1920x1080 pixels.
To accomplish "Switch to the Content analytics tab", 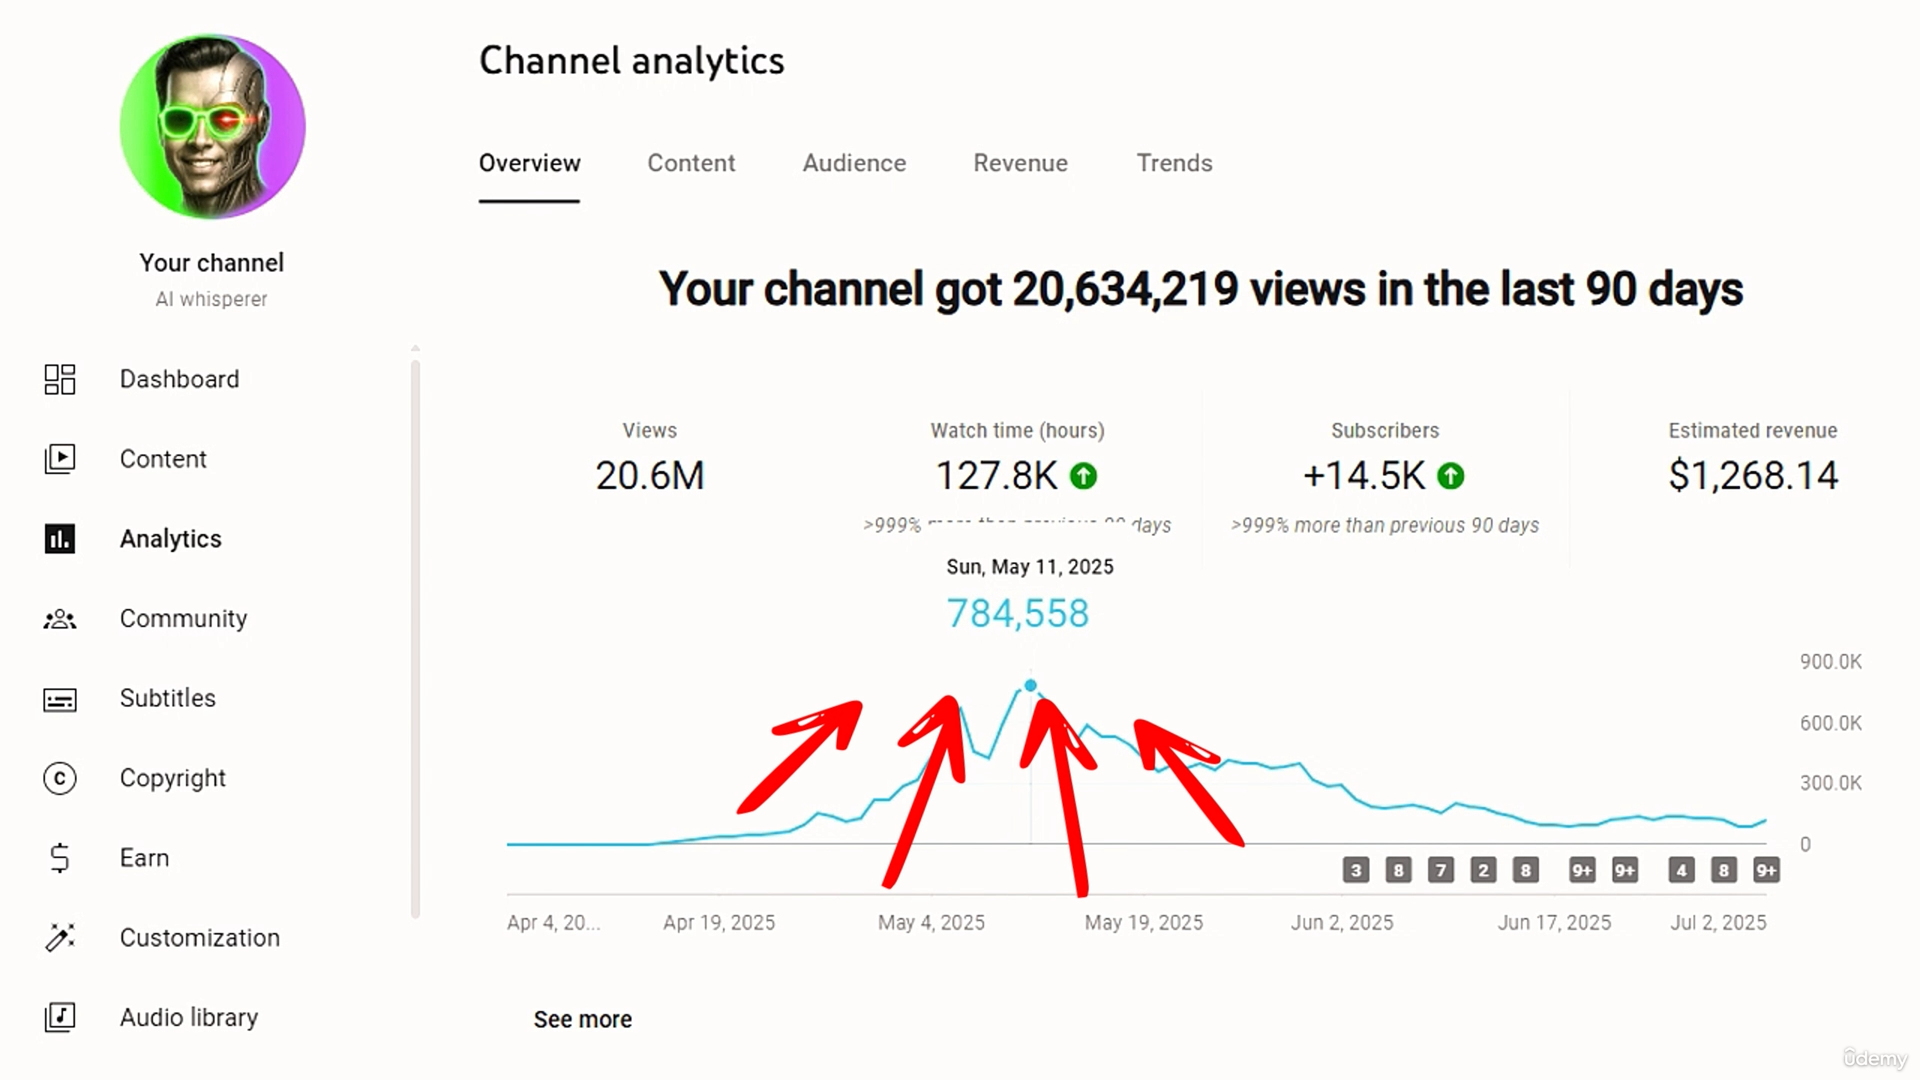I will pos(690,163).
